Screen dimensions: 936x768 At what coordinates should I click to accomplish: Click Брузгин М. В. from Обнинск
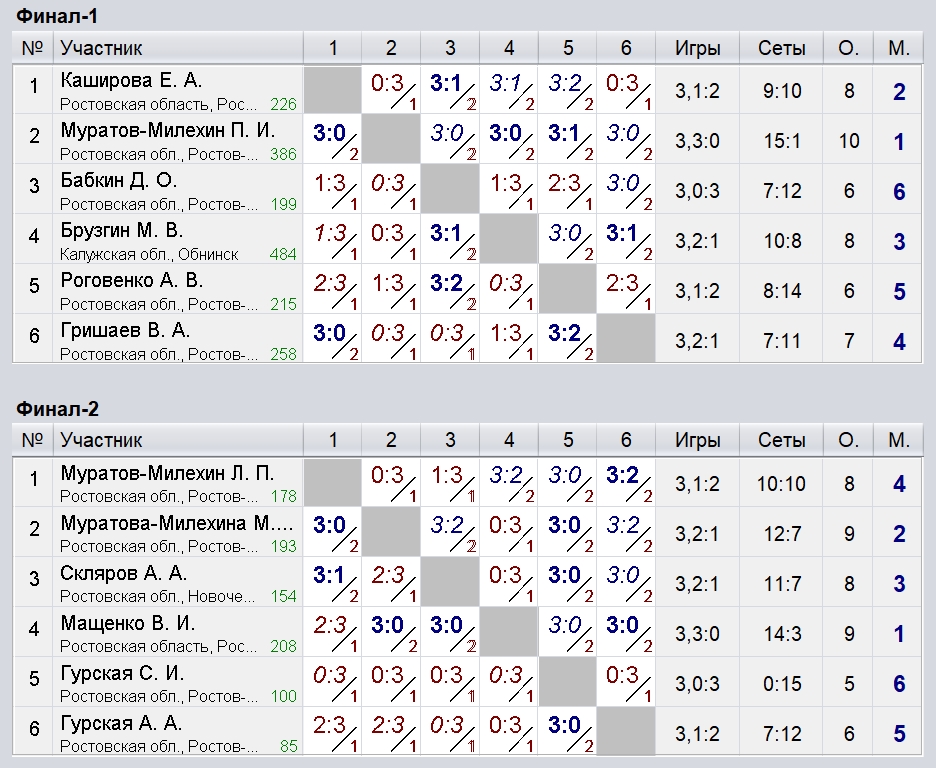pyautogui.click(x=122, y=230)
